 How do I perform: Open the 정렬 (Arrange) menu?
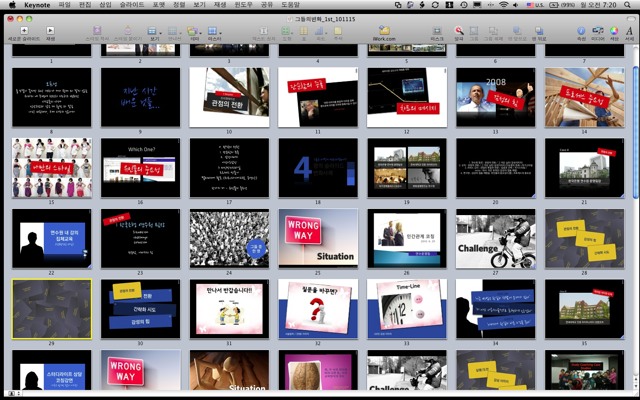click(x=179, y=5)
